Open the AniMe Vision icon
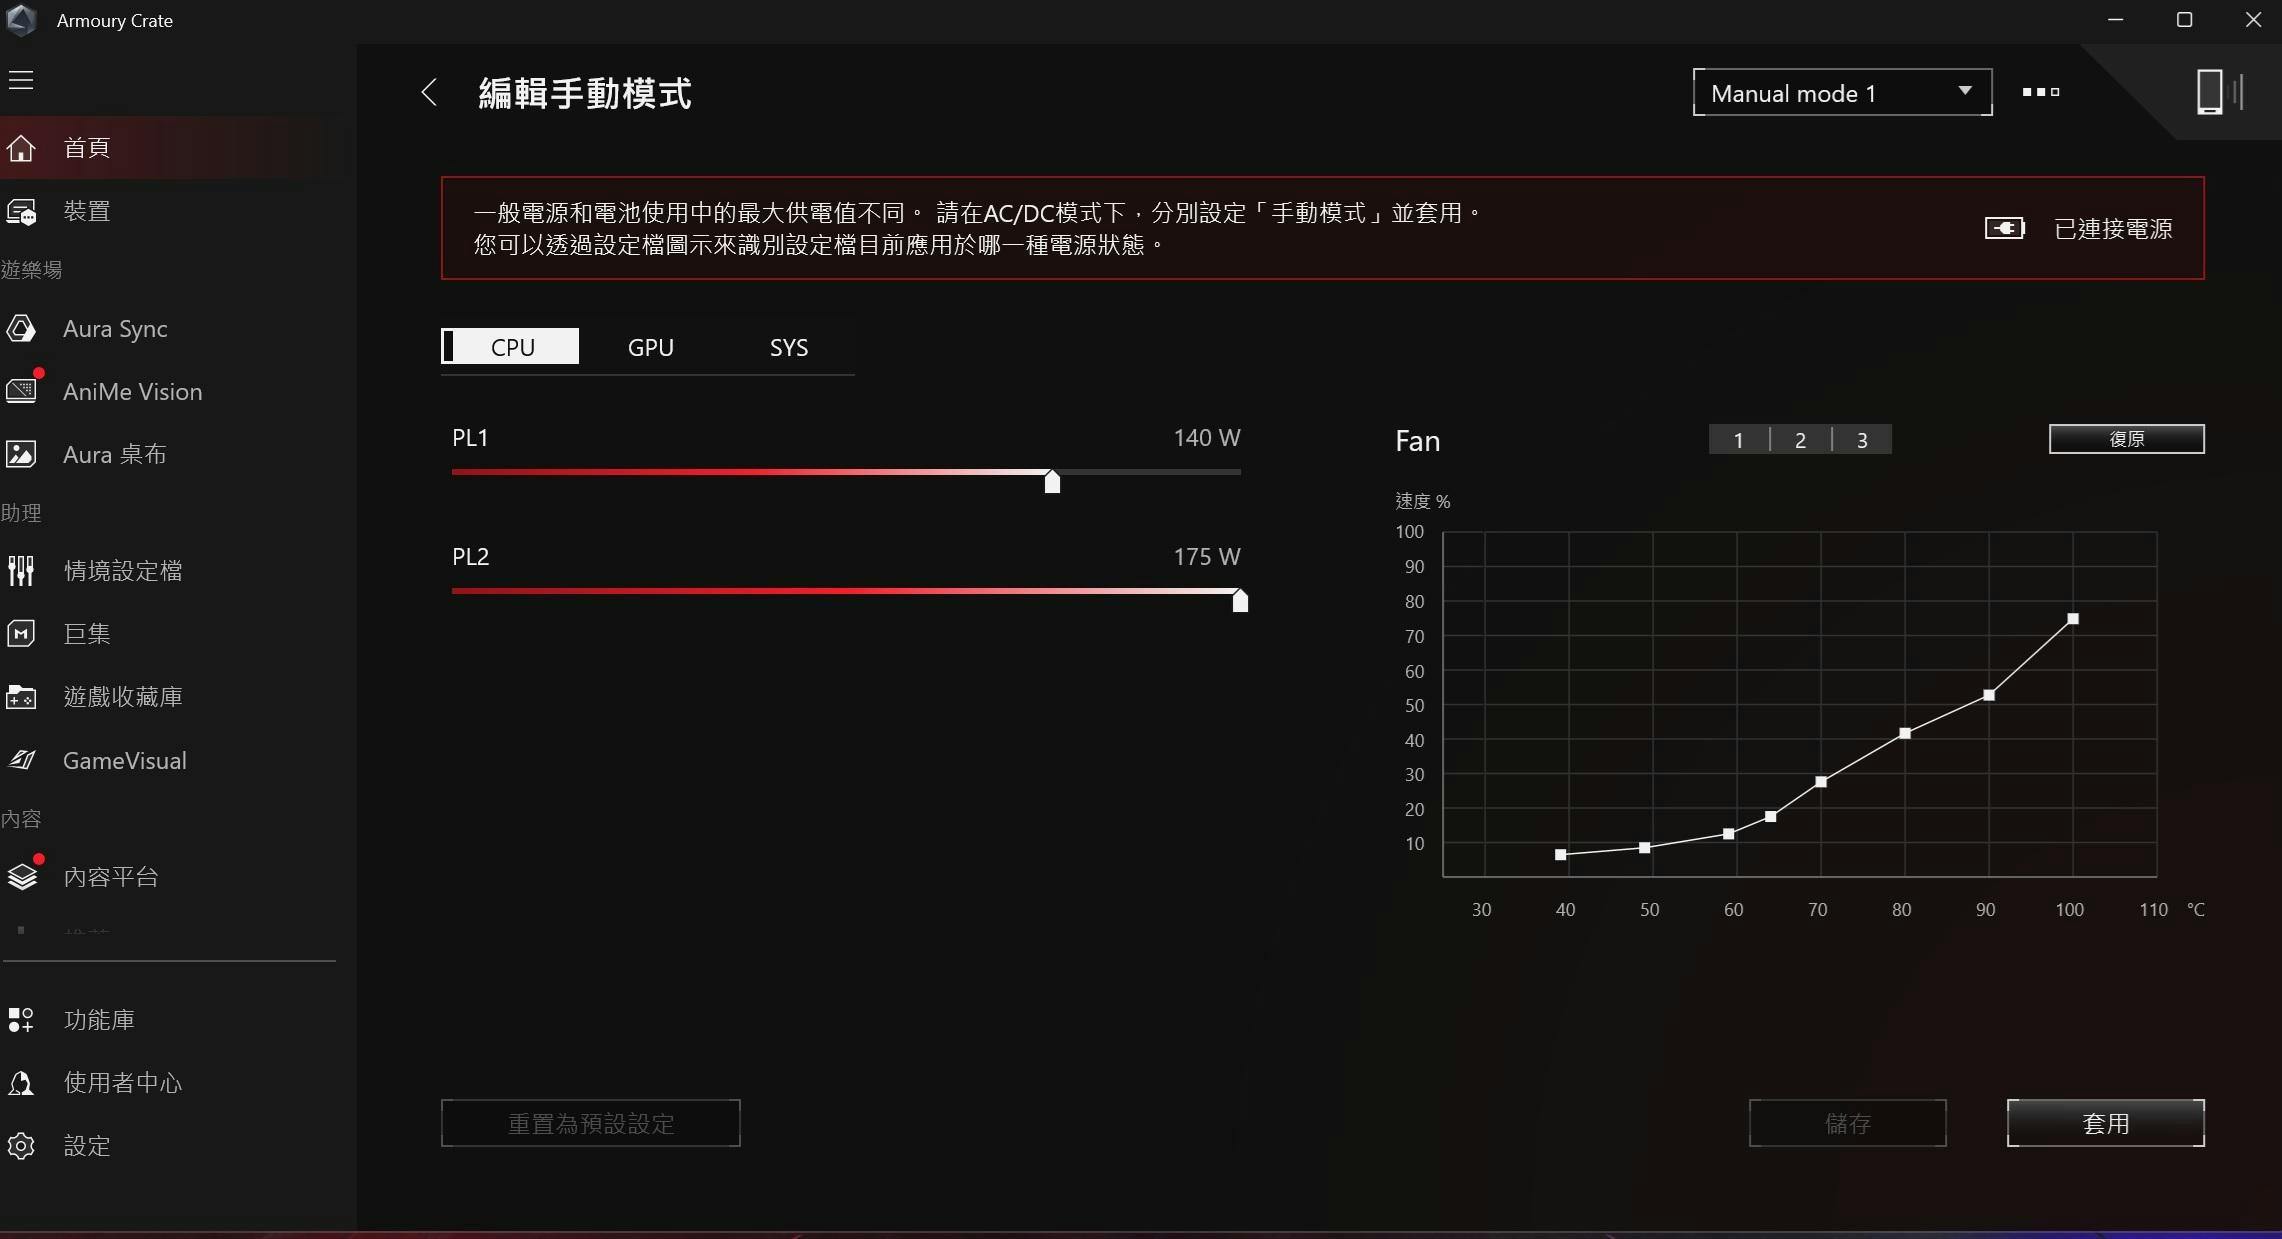The image size is (2282, 1239). (x=21, y=391)
